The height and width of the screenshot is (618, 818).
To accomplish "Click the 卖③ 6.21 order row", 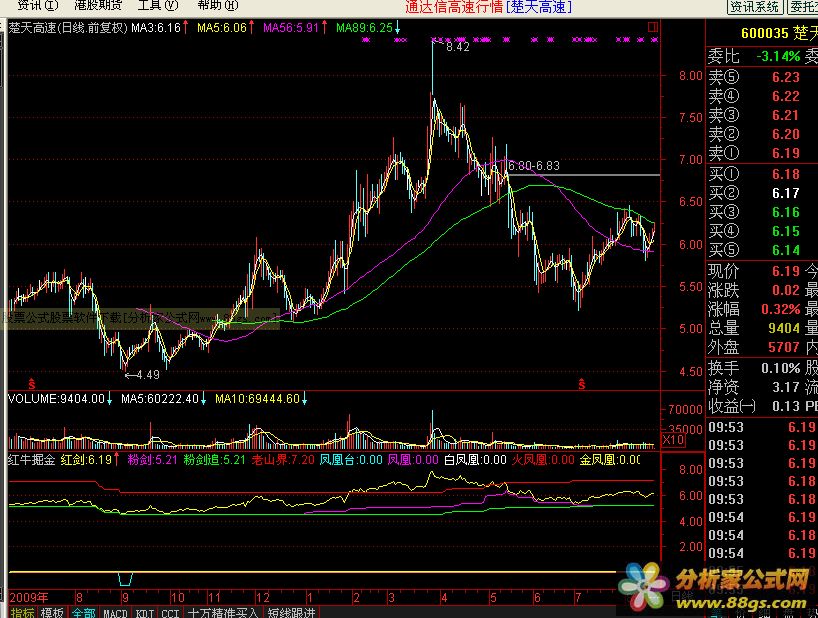I will coord(762,115).
